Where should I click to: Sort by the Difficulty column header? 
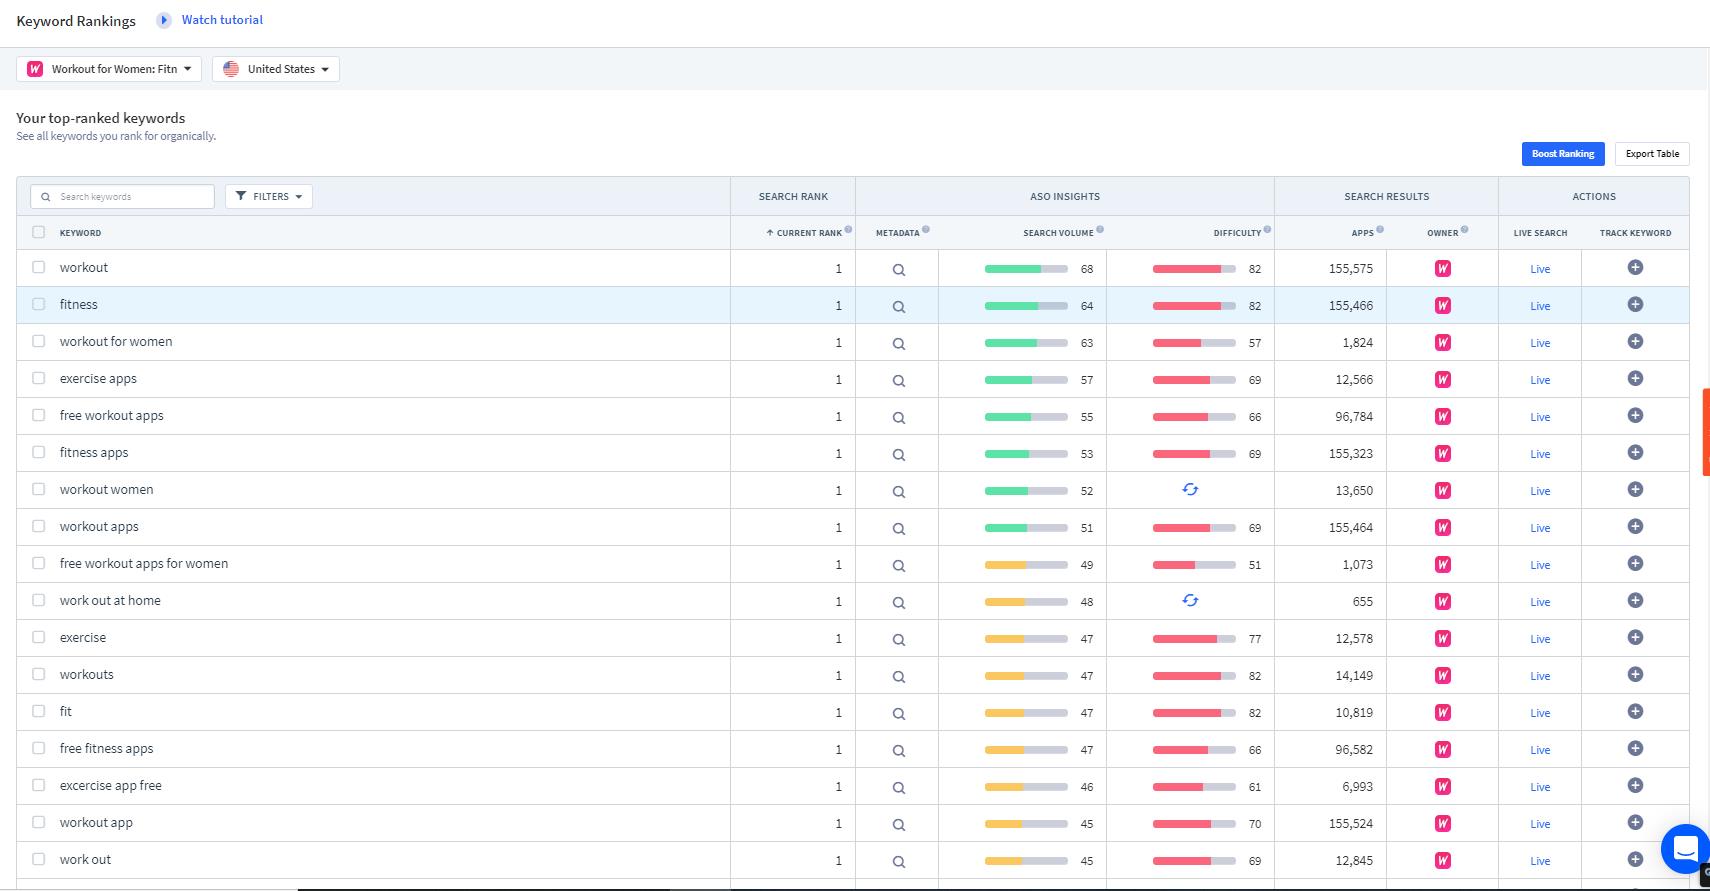[x=1236, y=233]
